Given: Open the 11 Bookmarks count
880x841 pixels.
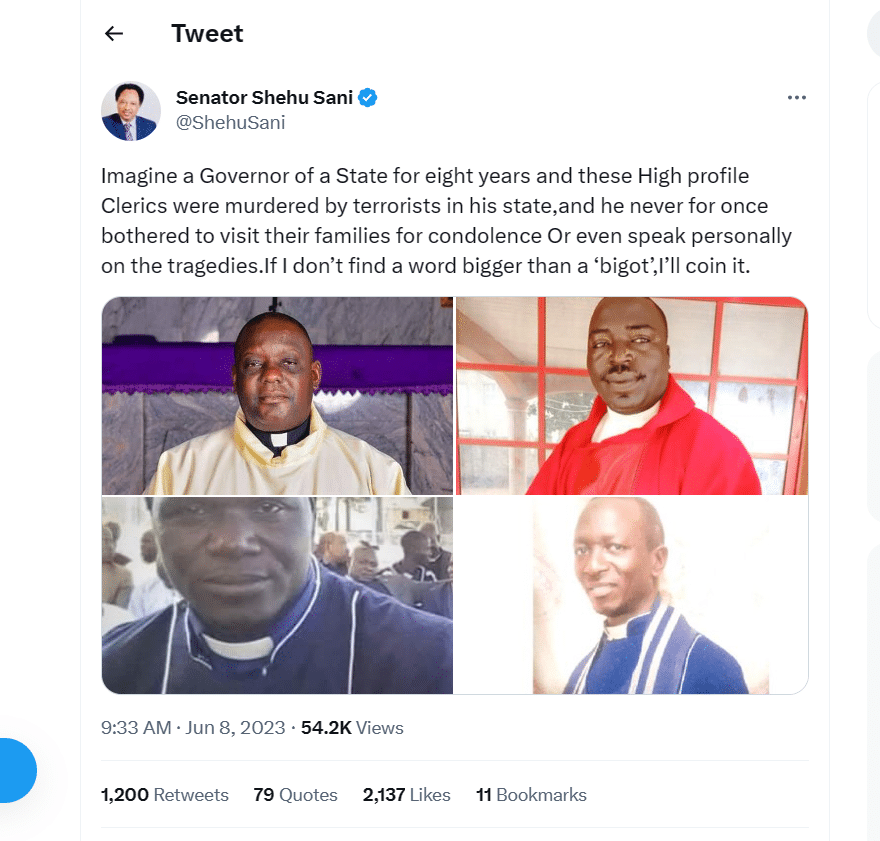Looking at the screenshot, I should 531,795.
